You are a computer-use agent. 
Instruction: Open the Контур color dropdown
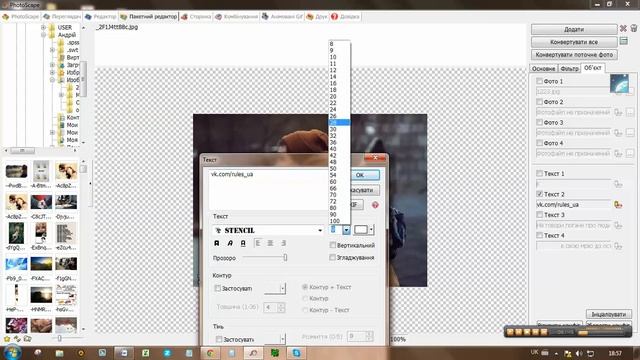tap(282, 289)
